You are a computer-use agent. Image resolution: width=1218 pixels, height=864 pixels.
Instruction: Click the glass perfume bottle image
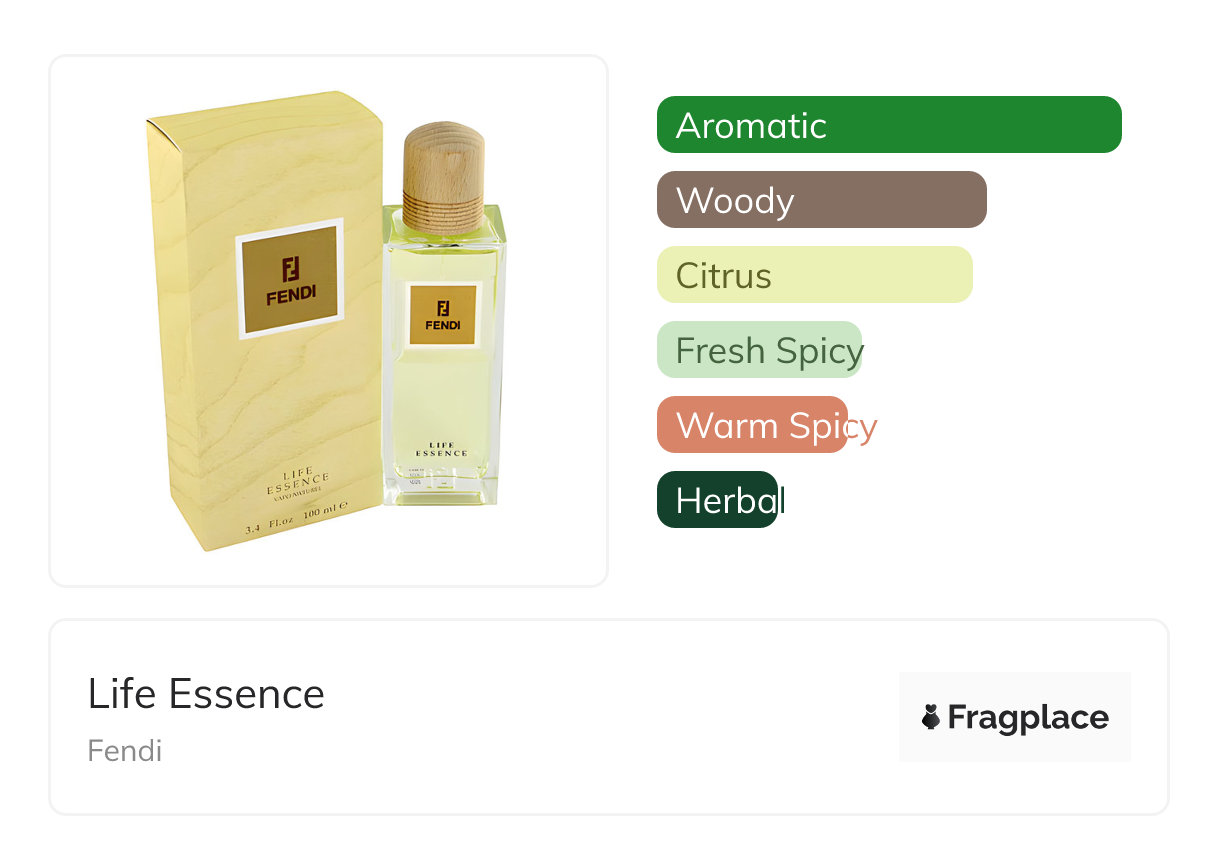444,315
